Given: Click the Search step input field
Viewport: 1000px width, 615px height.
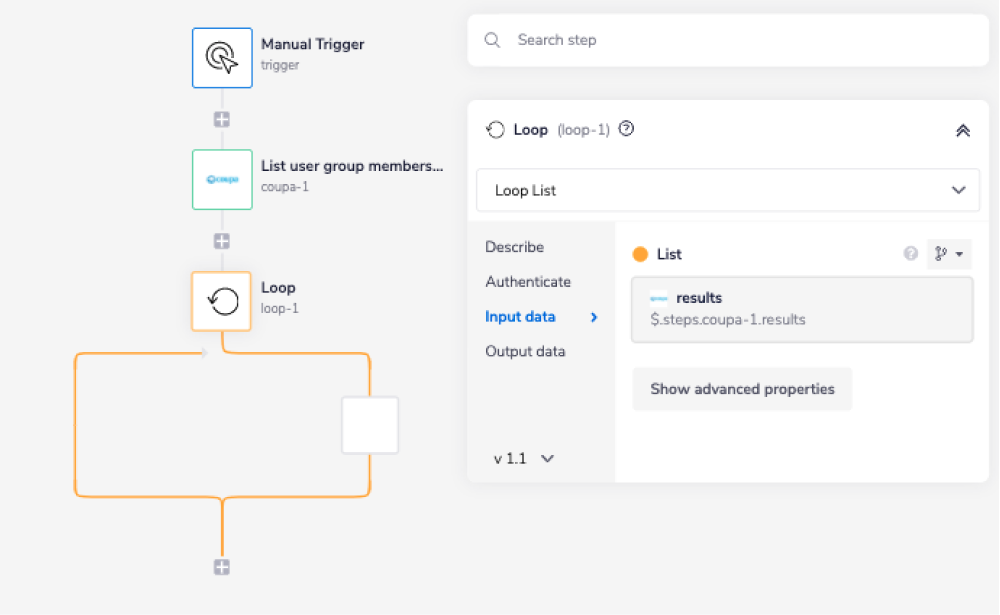Looking at the screenshot, I should pyautogui.click(x=600, y=40).
